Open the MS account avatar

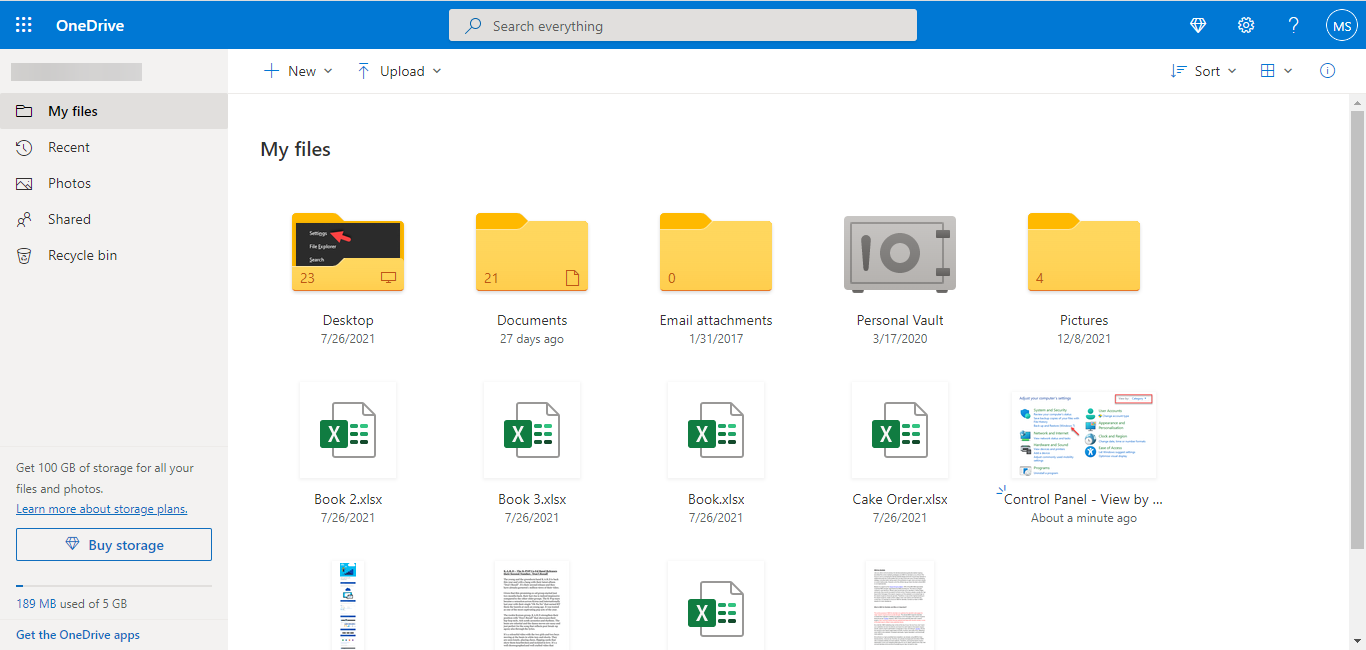point(1341,26)
